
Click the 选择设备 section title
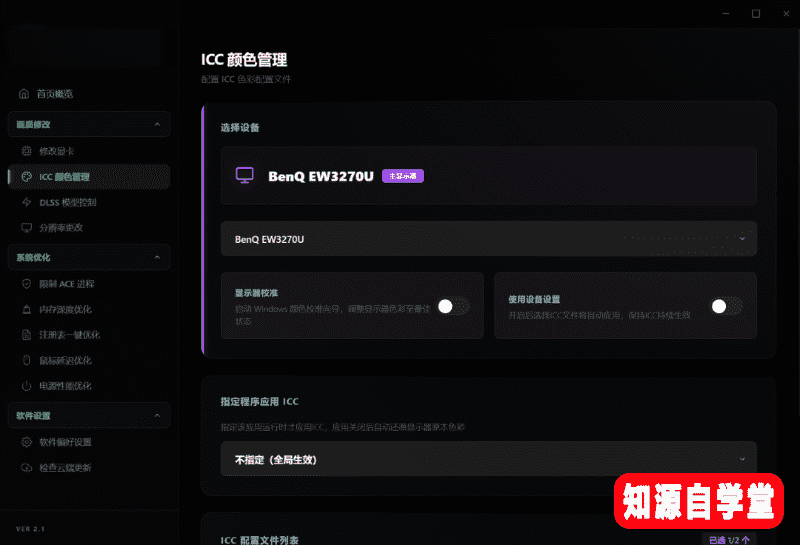(240, 128)
